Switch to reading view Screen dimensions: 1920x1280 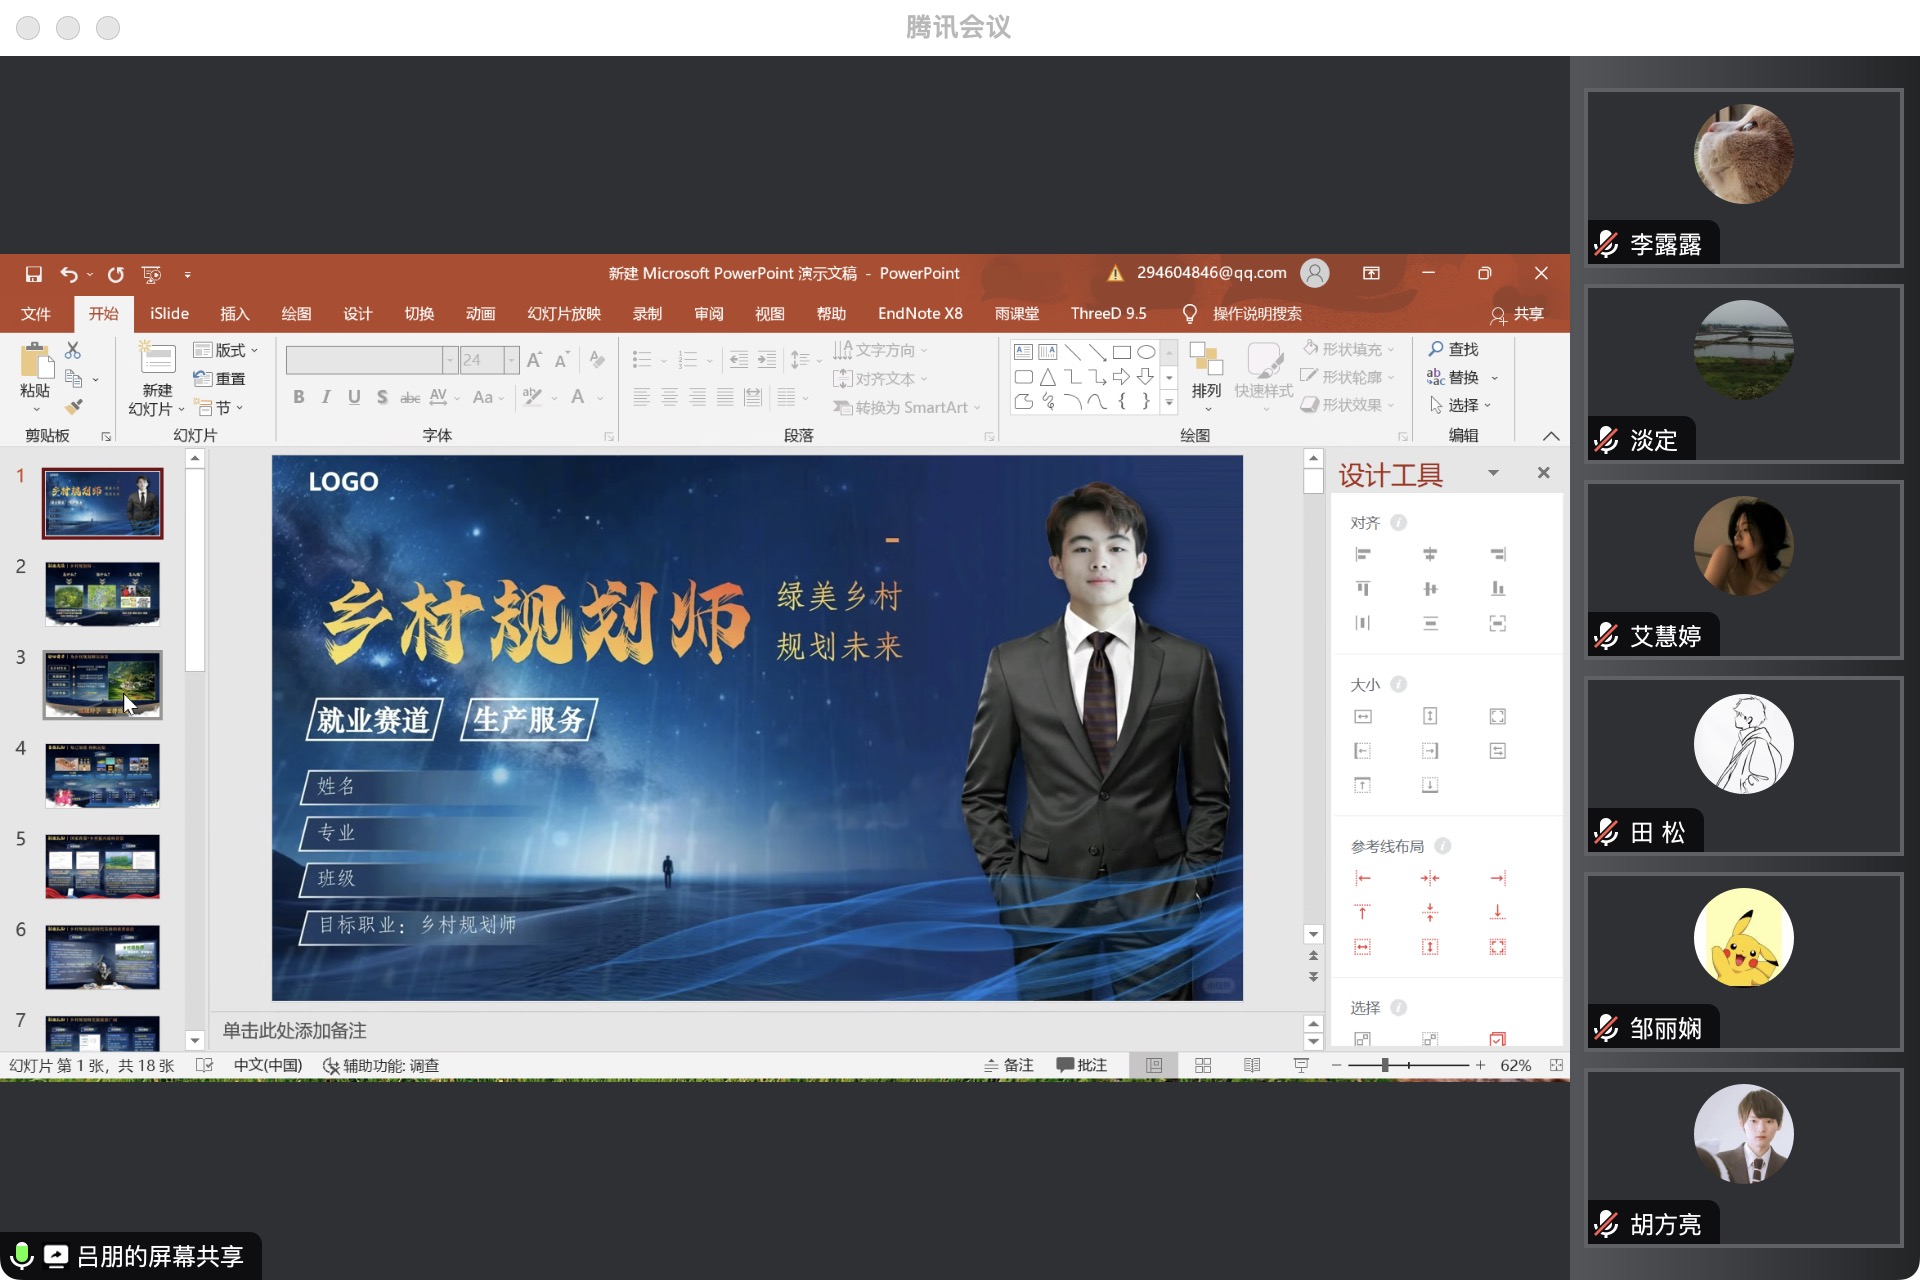coord(1252,1065)
